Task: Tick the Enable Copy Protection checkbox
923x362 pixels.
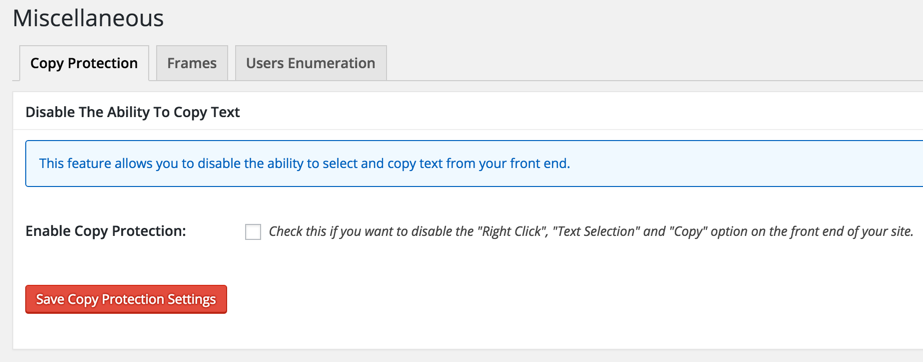Action: (x=253, y=232)
